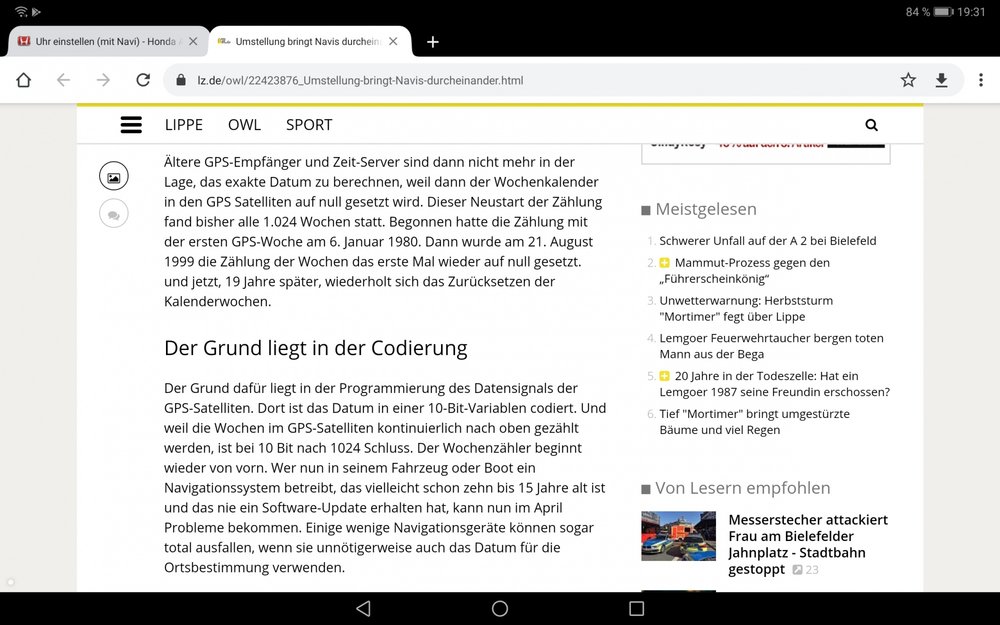Open the hamburger menu on site header
1000x625 pixels.
pyautogui.click(x=131, y=125)
